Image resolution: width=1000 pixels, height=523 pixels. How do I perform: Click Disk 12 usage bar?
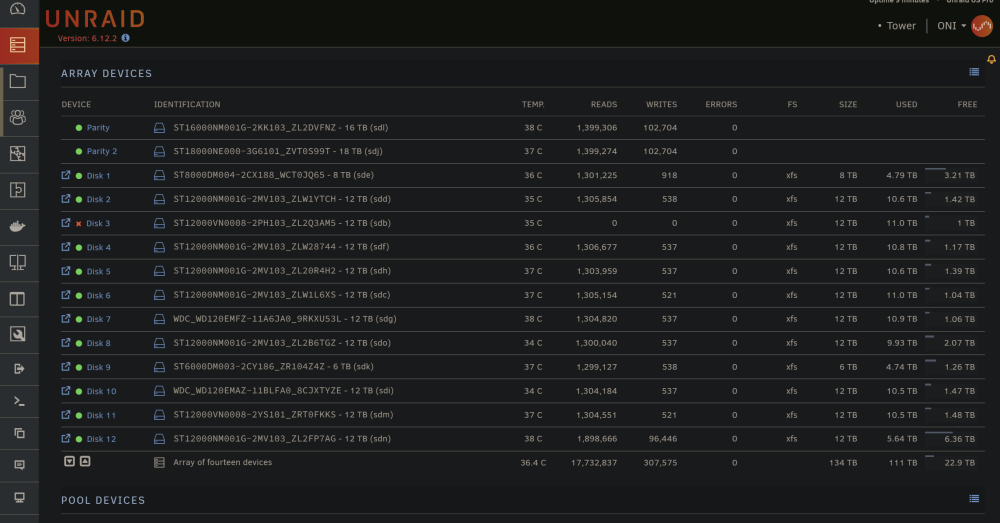pyautogui.click(x=939, y=432)
